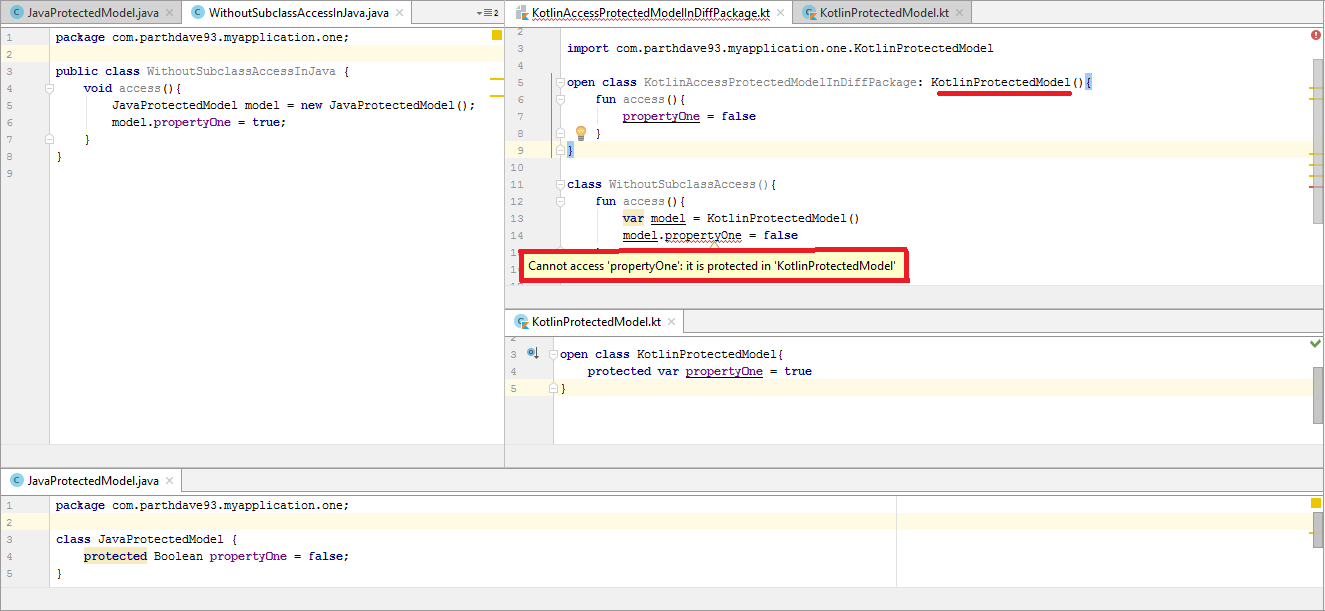
Task: Click the red error stripe mark in the Kotlin editor
Action: point(1315,186)
